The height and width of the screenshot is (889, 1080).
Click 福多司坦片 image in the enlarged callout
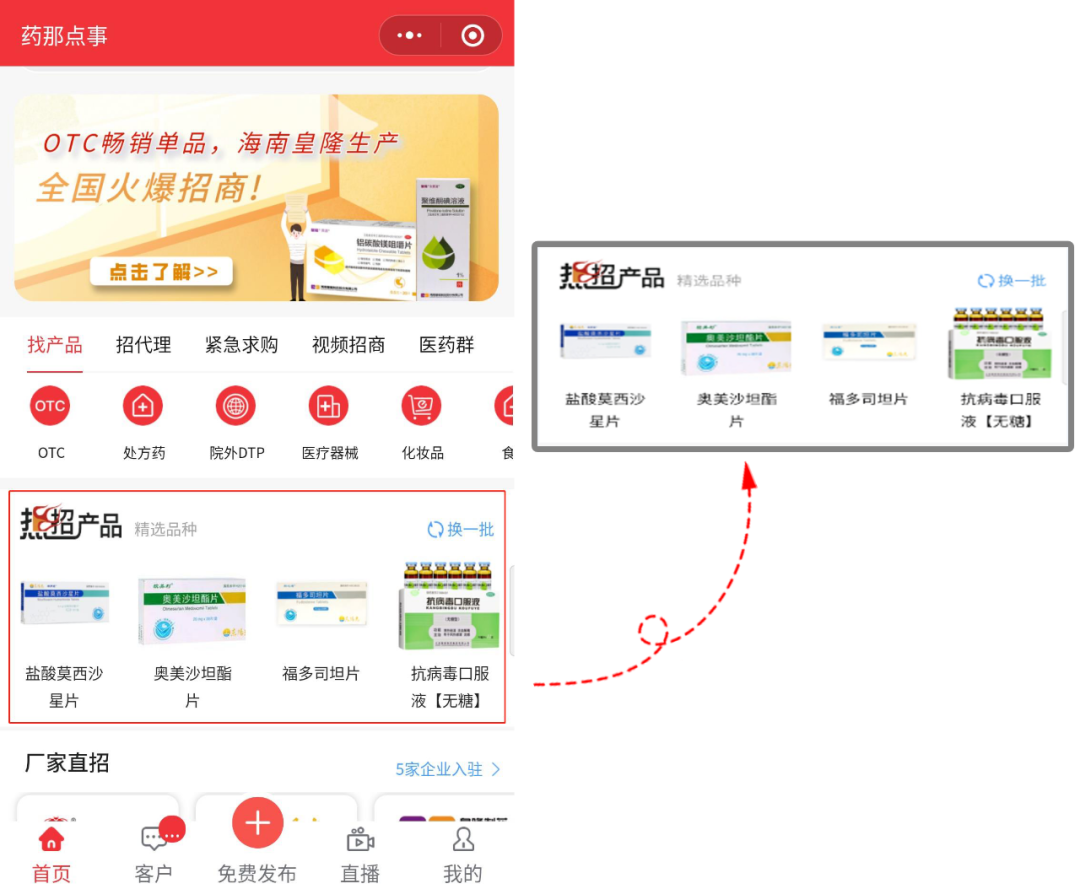pos(869,342)
